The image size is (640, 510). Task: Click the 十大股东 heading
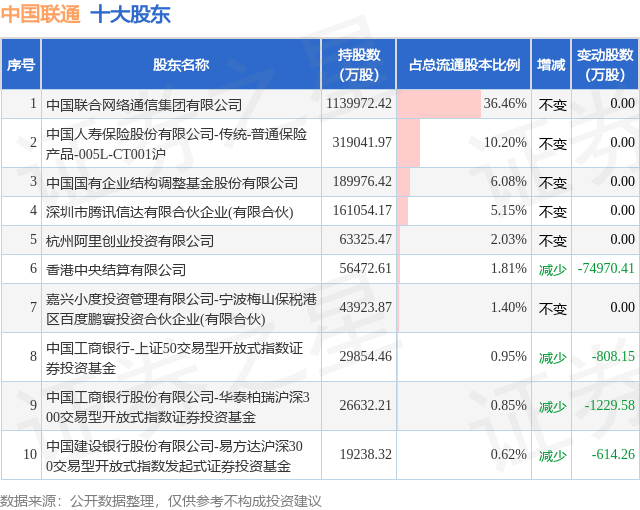tap(130, 15)
